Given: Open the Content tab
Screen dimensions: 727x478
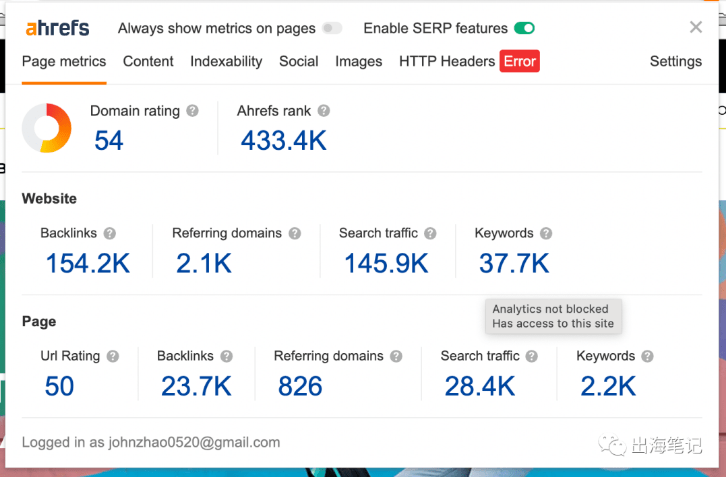Looking at the screenshot, I should 148,61.
